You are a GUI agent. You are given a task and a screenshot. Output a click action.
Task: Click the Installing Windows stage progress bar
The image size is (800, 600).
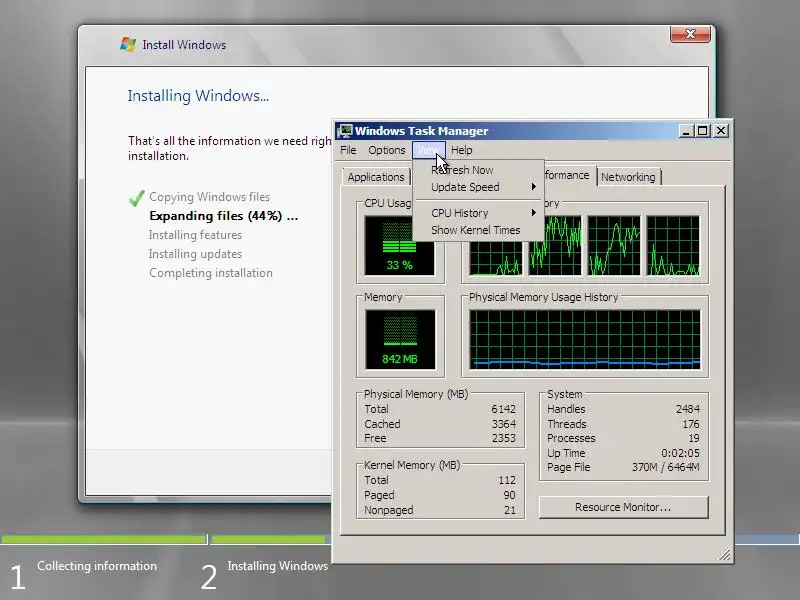pyautogui.click(x=271, y=539)
